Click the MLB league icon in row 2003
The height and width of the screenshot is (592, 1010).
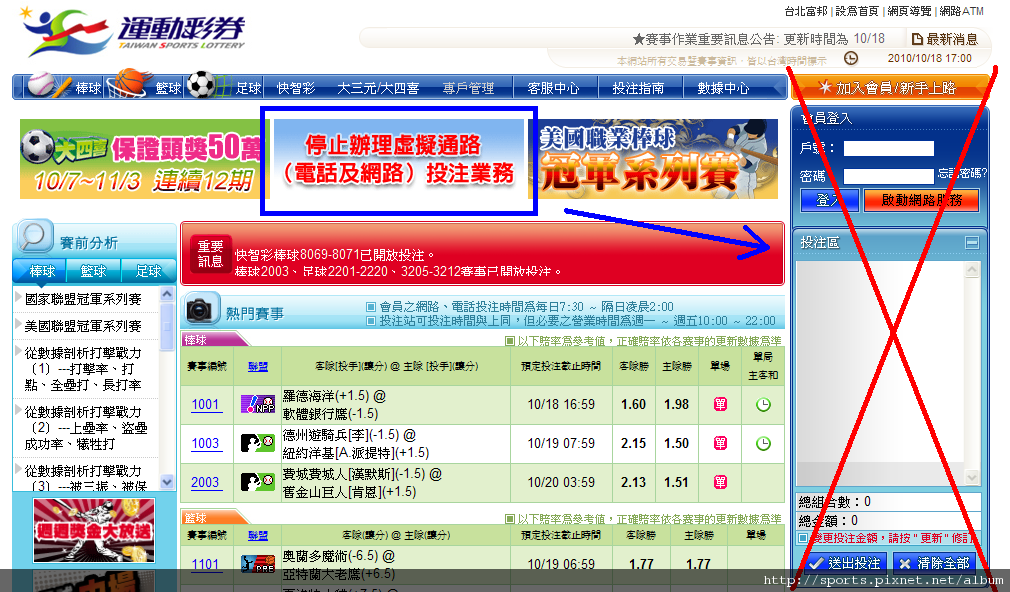tap(258, 482)
